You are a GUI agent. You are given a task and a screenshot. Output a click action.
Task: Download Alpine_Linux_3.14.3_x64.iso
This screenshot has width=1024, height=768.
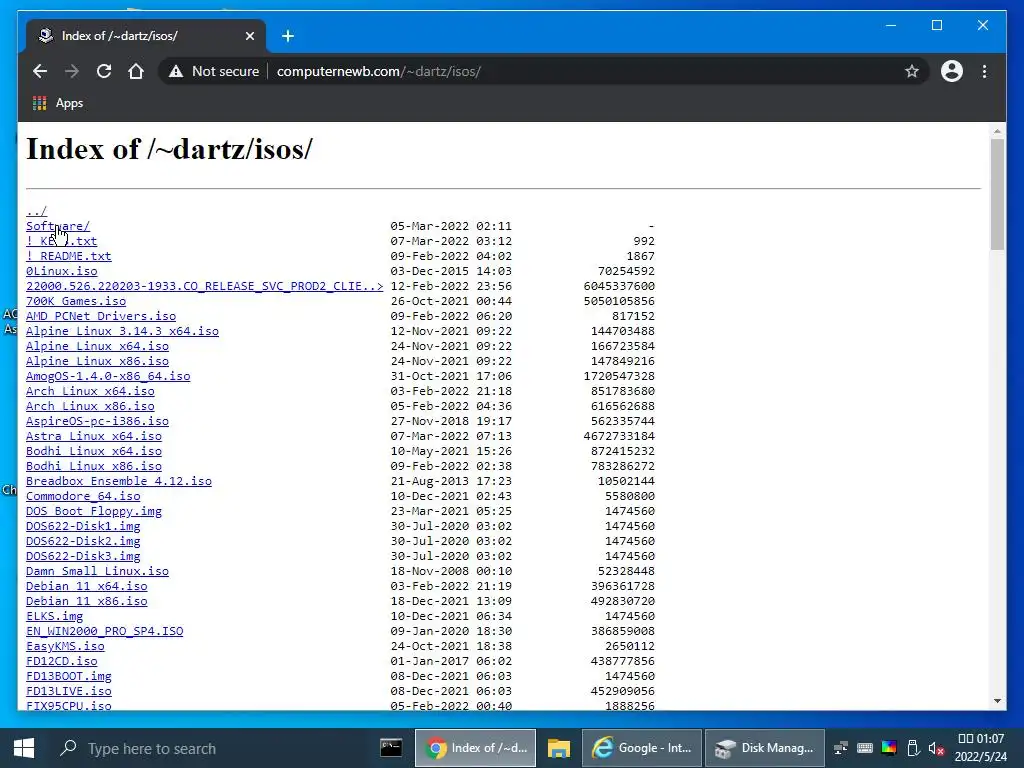point(122,331)
